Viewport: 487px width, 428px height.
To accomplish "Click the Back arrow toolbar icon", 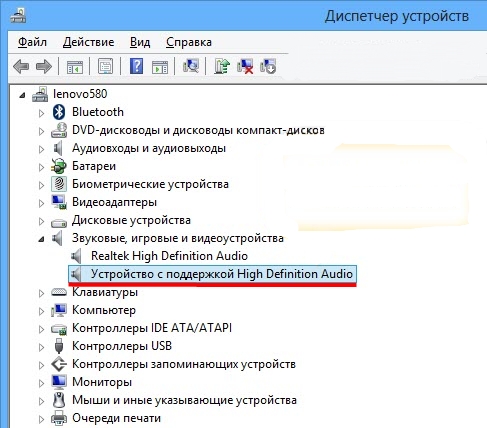I will pyautogui.click(x=21, y=66).
